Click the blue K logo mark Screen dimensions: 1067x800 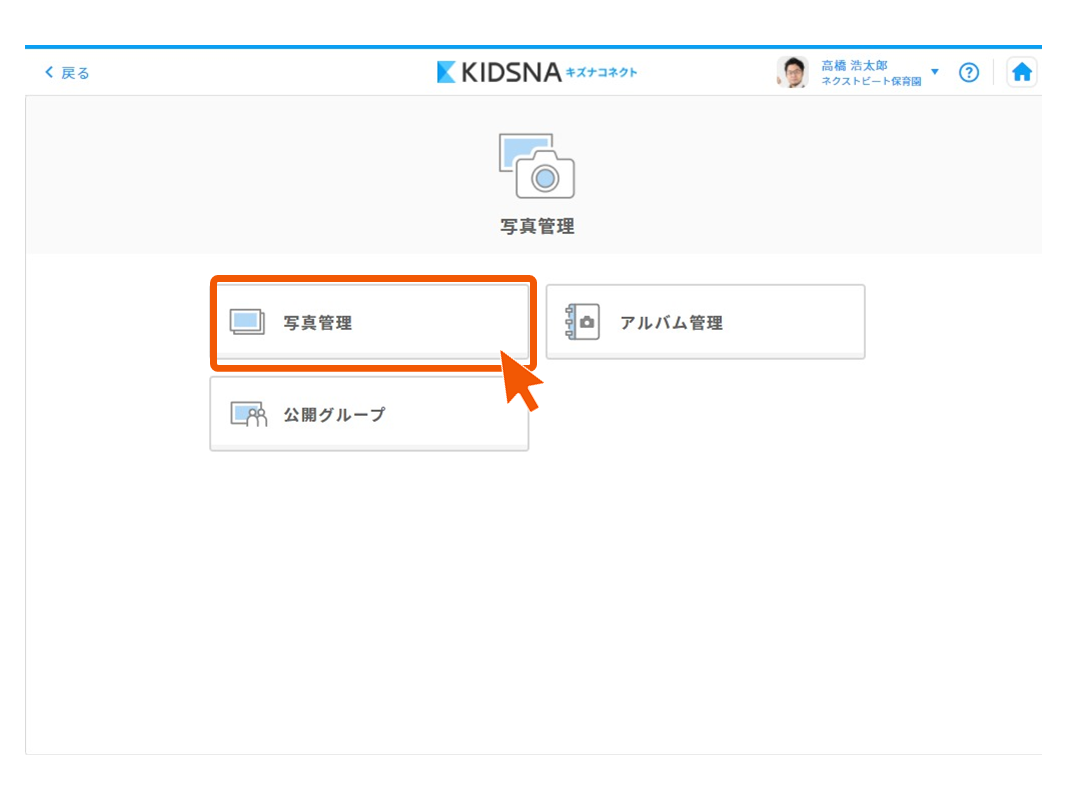(x=446, y=72)
